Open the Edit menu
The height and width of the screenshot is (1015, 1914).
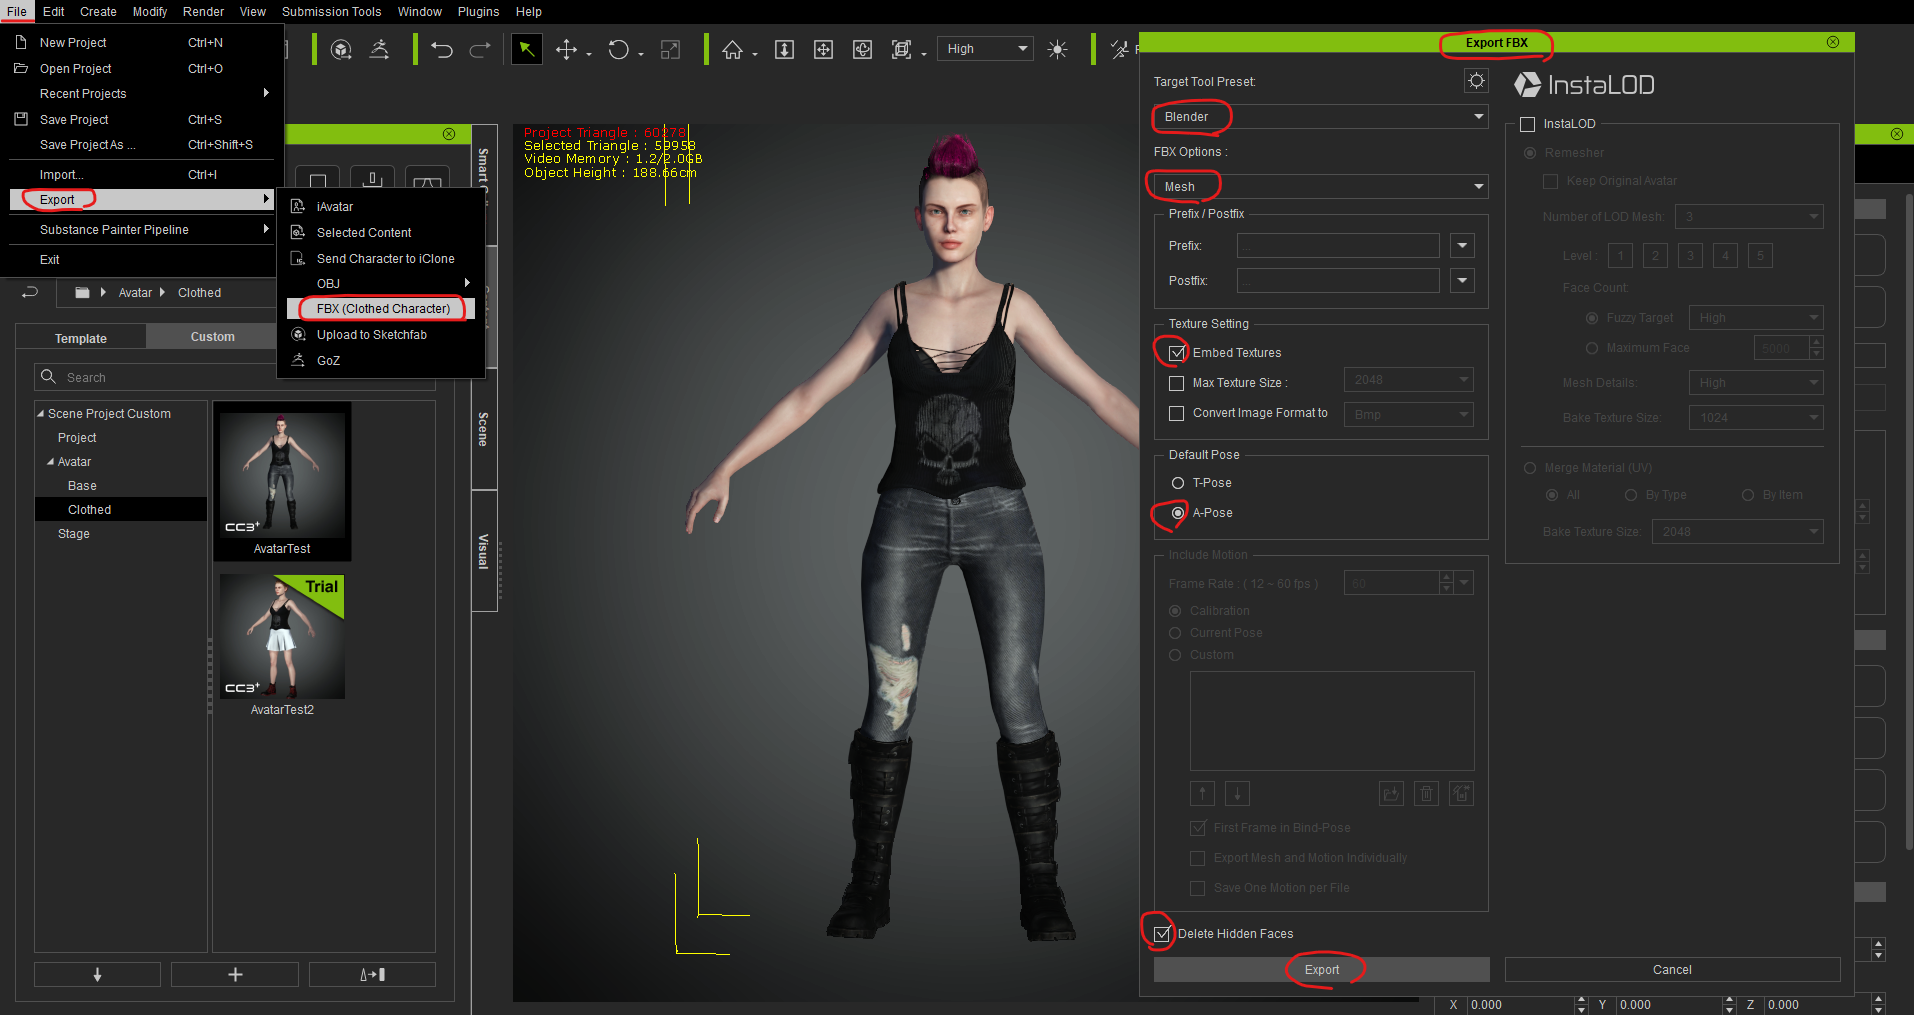click(x=54, y=12)
